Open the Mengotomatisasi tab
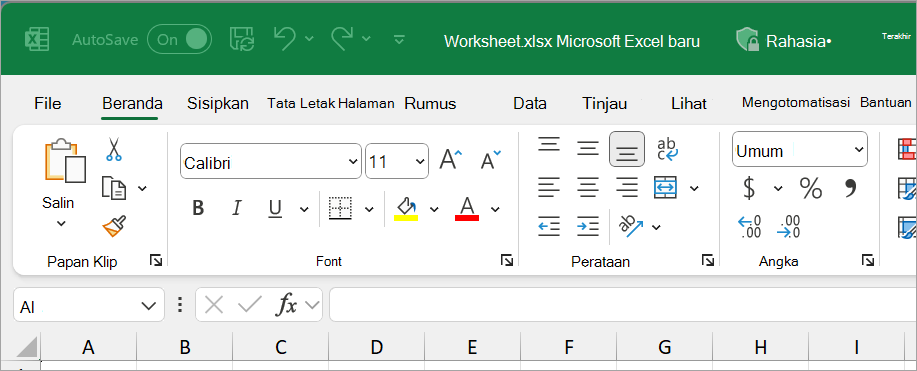 (795, 103)
